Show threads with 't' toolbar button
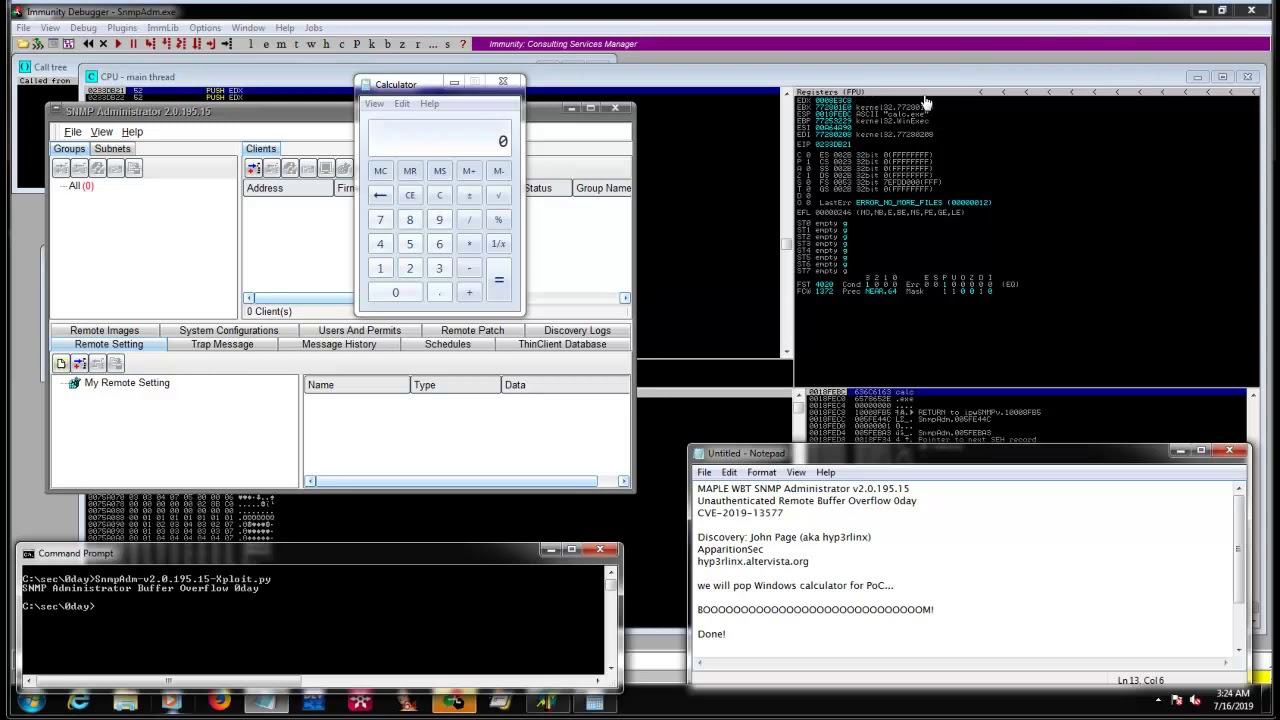The width and height of the screenshot is (1280, 720). click(x=296, y=44)
